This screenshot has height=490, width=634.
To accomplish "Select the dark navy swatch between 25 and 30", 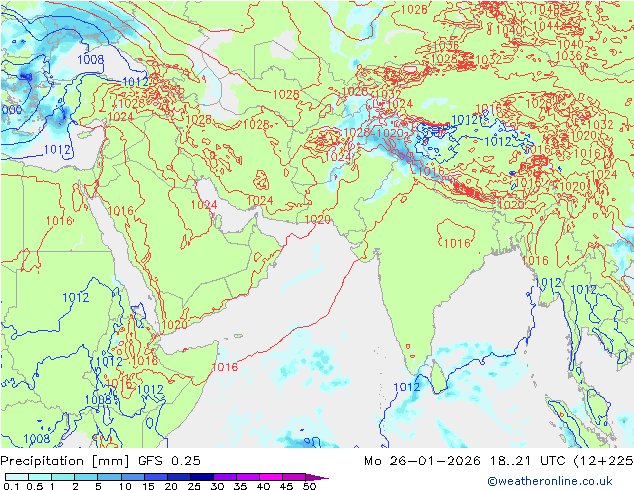I will tap(202, 477).
